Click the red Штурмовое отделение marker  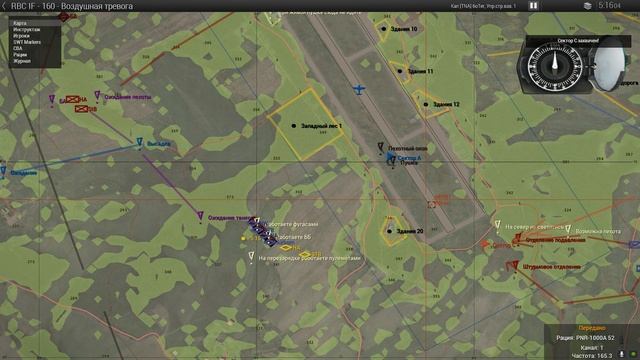515,266
